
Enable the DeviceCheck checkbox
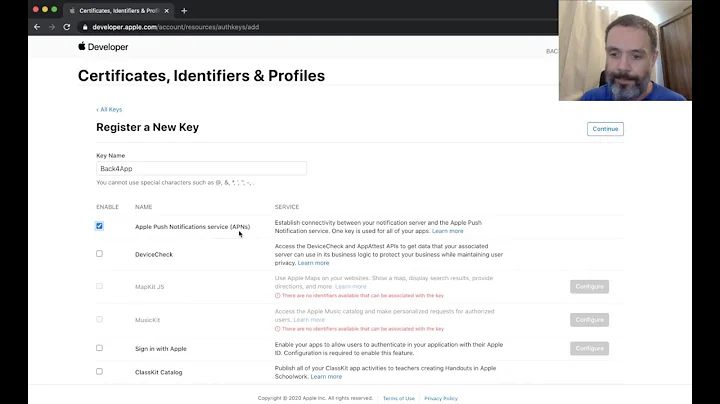[99, 254]
